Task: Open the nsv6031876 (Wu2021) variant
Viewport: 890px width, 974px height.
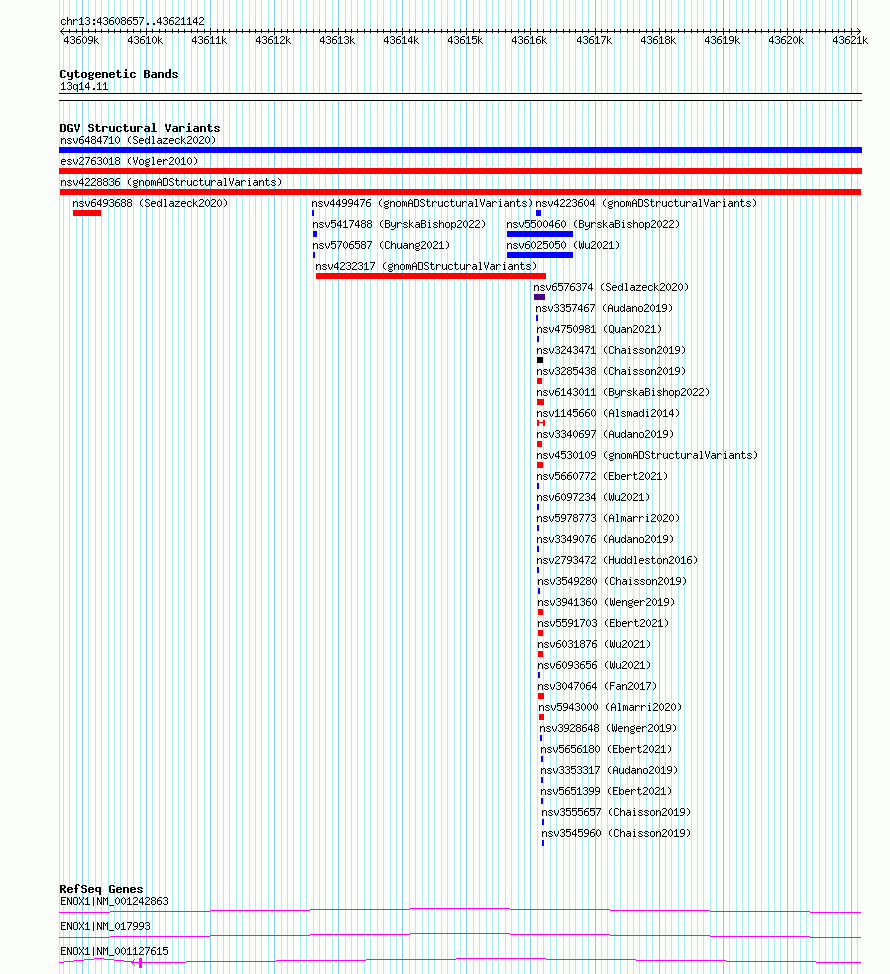Action: coord(594,645)
